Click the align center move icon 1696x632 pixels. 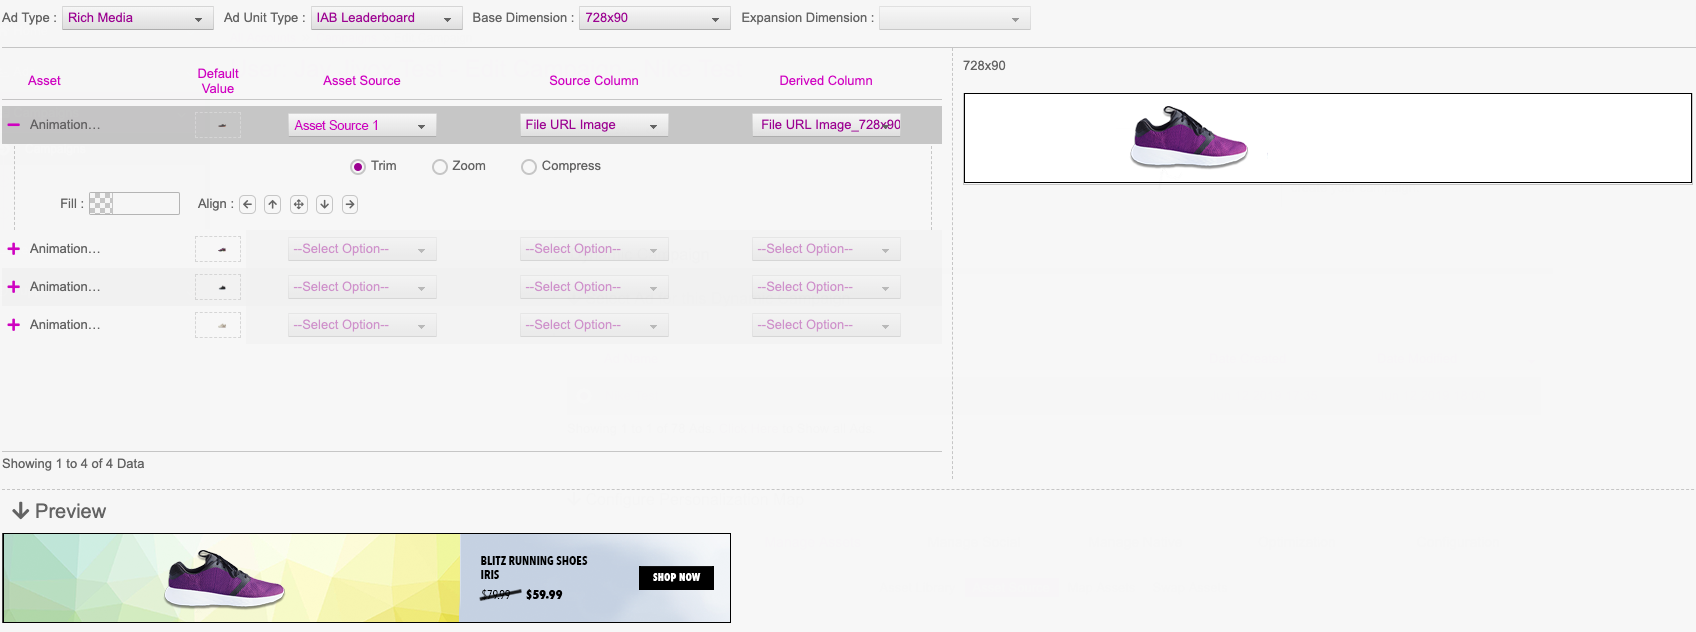298,204
